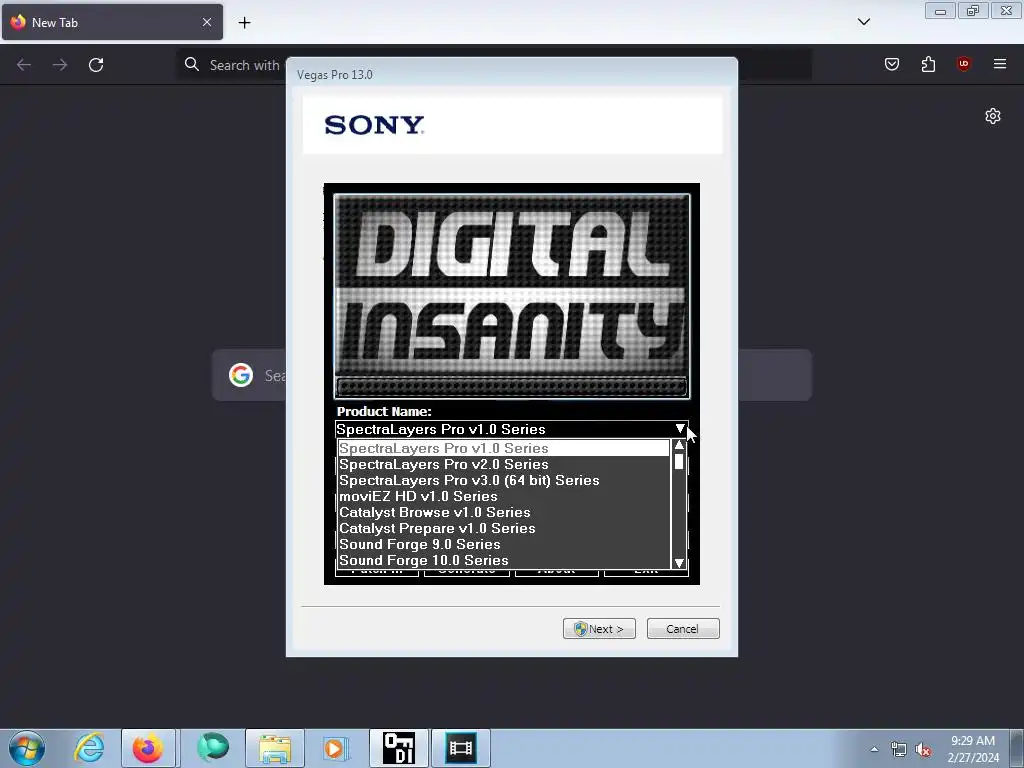Open new tab personalize gear icon
This screenshot has height=768, width=1024.
993,116
